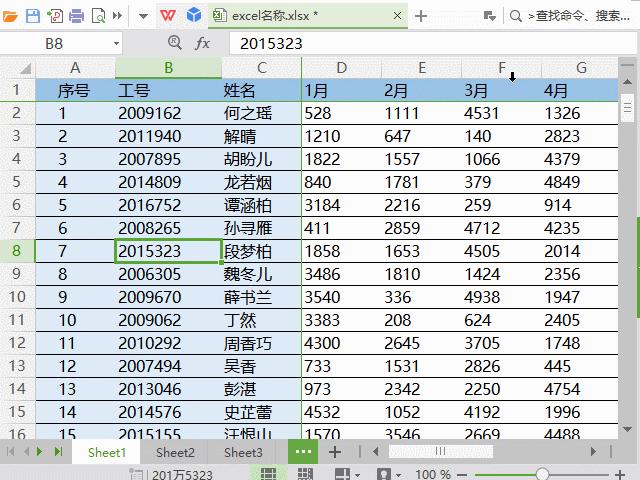This screenshot has width=640, height=480.
Task: Open Print Preview from the toolbar
Action: 98,16
